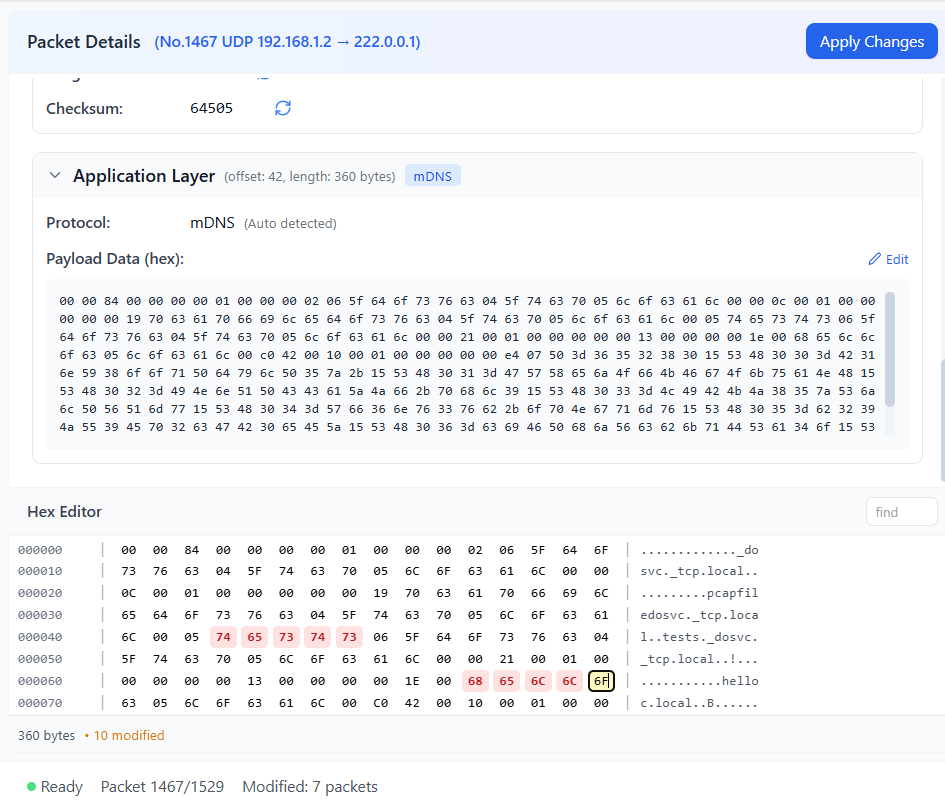Click 'Packet 1467/1529' in the status bar
This screenshot has height=810, width=945.
[162, 787]
